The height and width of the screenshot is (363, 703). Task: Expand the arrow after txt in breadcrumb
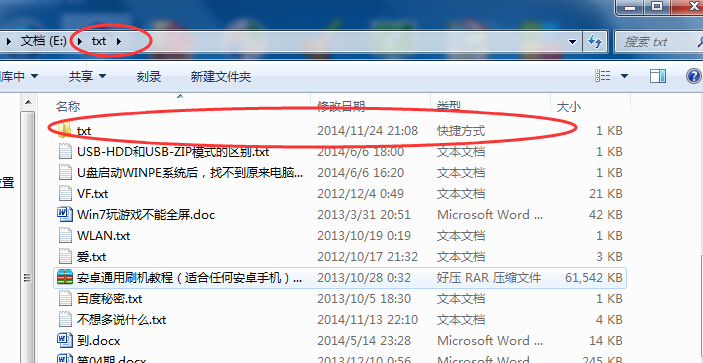[119, 41]
